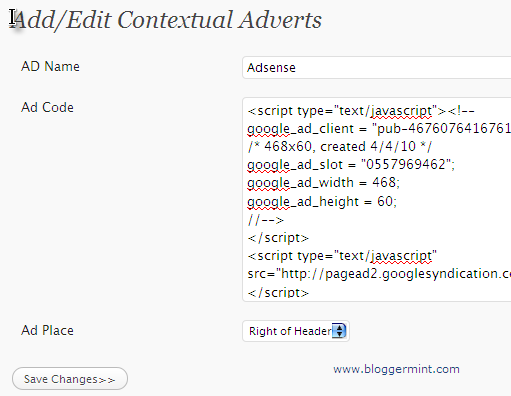511x396 pixels.
Task: Click the AD Name text field containing Adsense
Action: tap(377, 68)
